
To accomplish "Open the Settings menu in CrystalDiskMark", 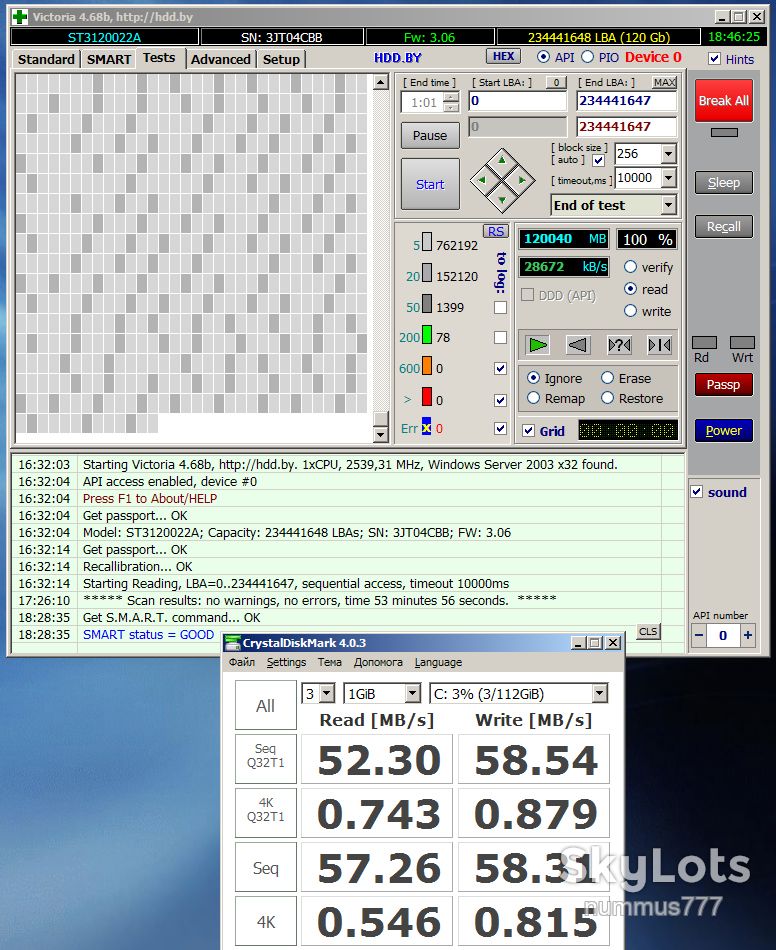I will point(286,662).
